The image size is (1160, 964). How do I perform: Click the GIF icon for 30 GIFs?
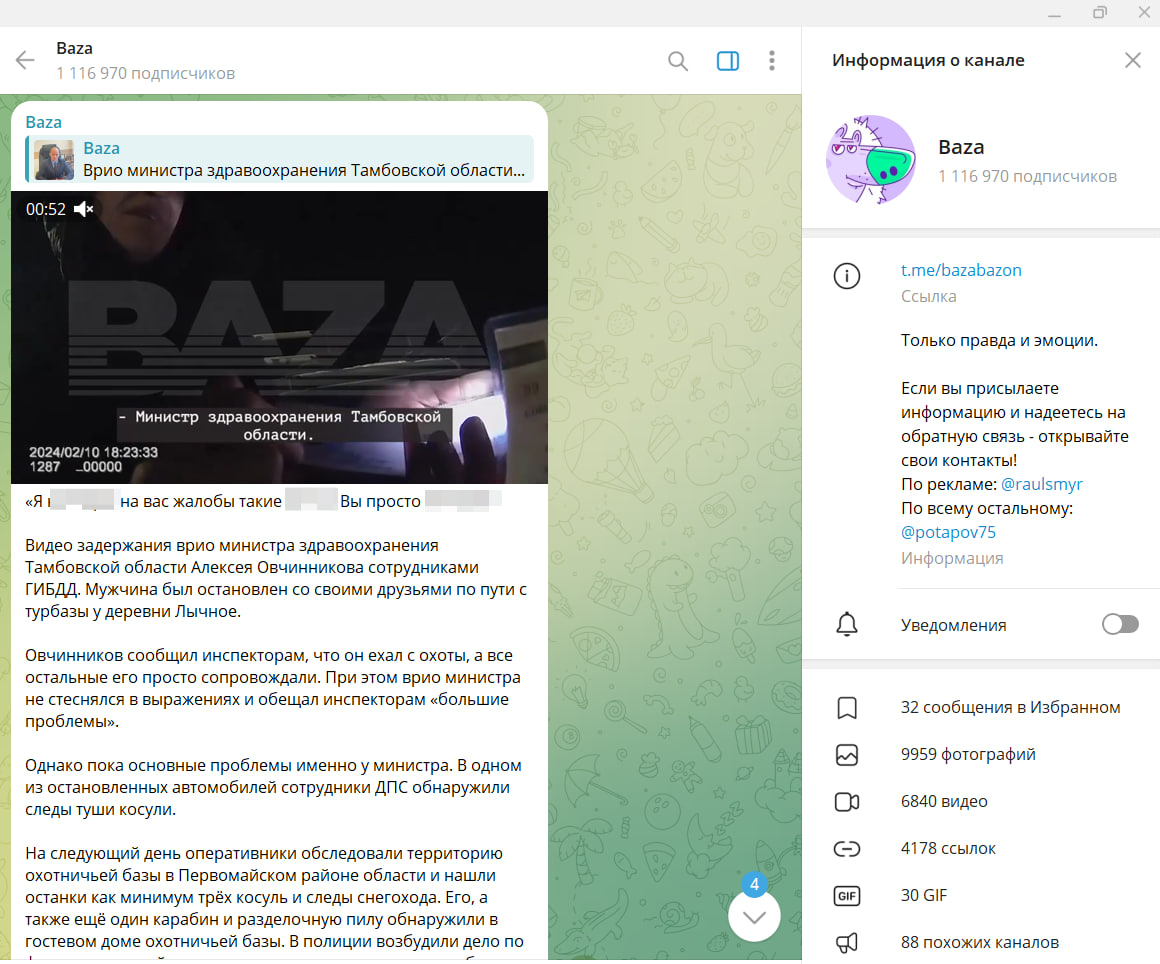847,896
